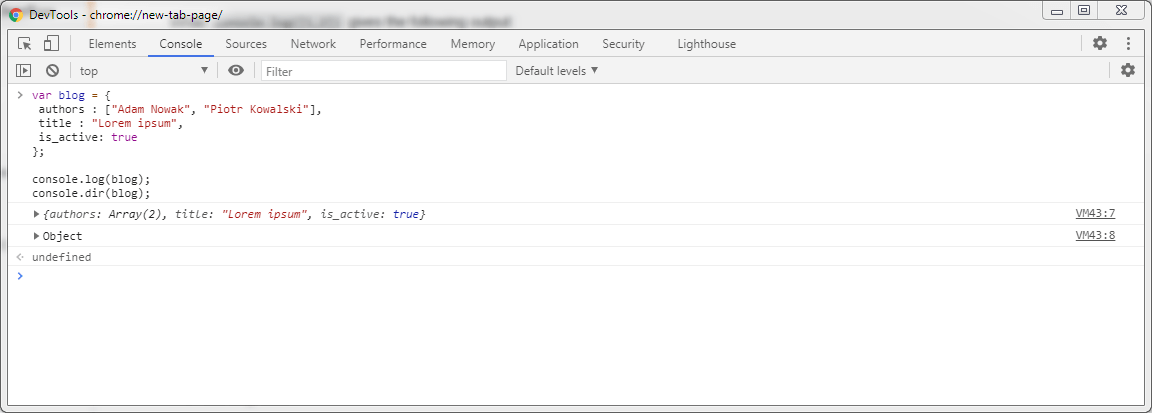
Task: Select the Security tab
Action: pyautogui.click(x=623, y=44)
